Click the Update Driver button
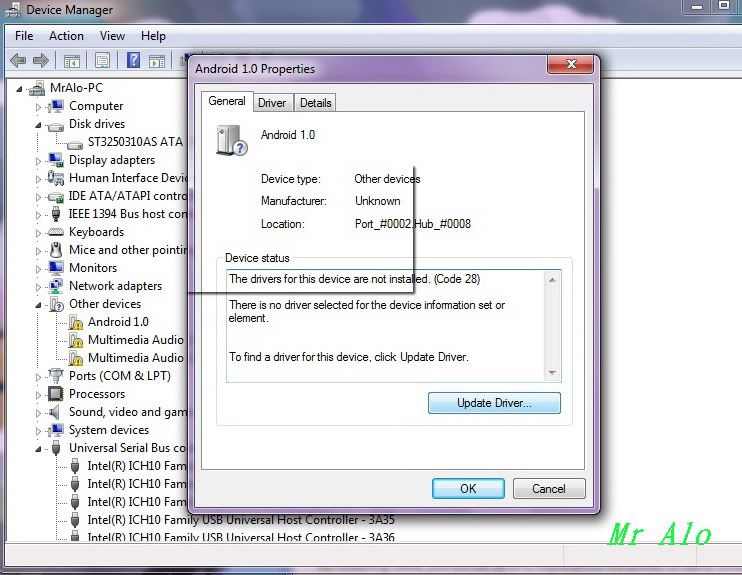 coord(494,403)
